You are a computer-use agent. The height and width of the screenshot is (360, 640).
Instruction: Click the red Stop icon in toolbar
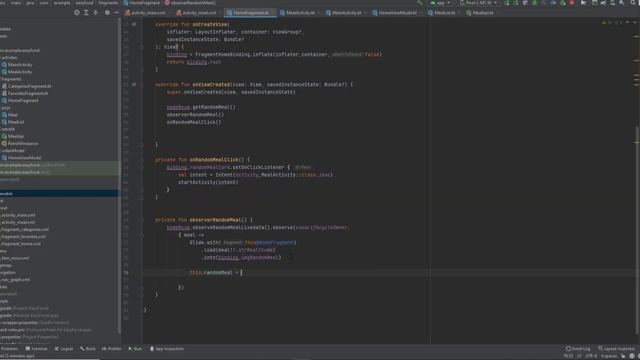[572, 3]
